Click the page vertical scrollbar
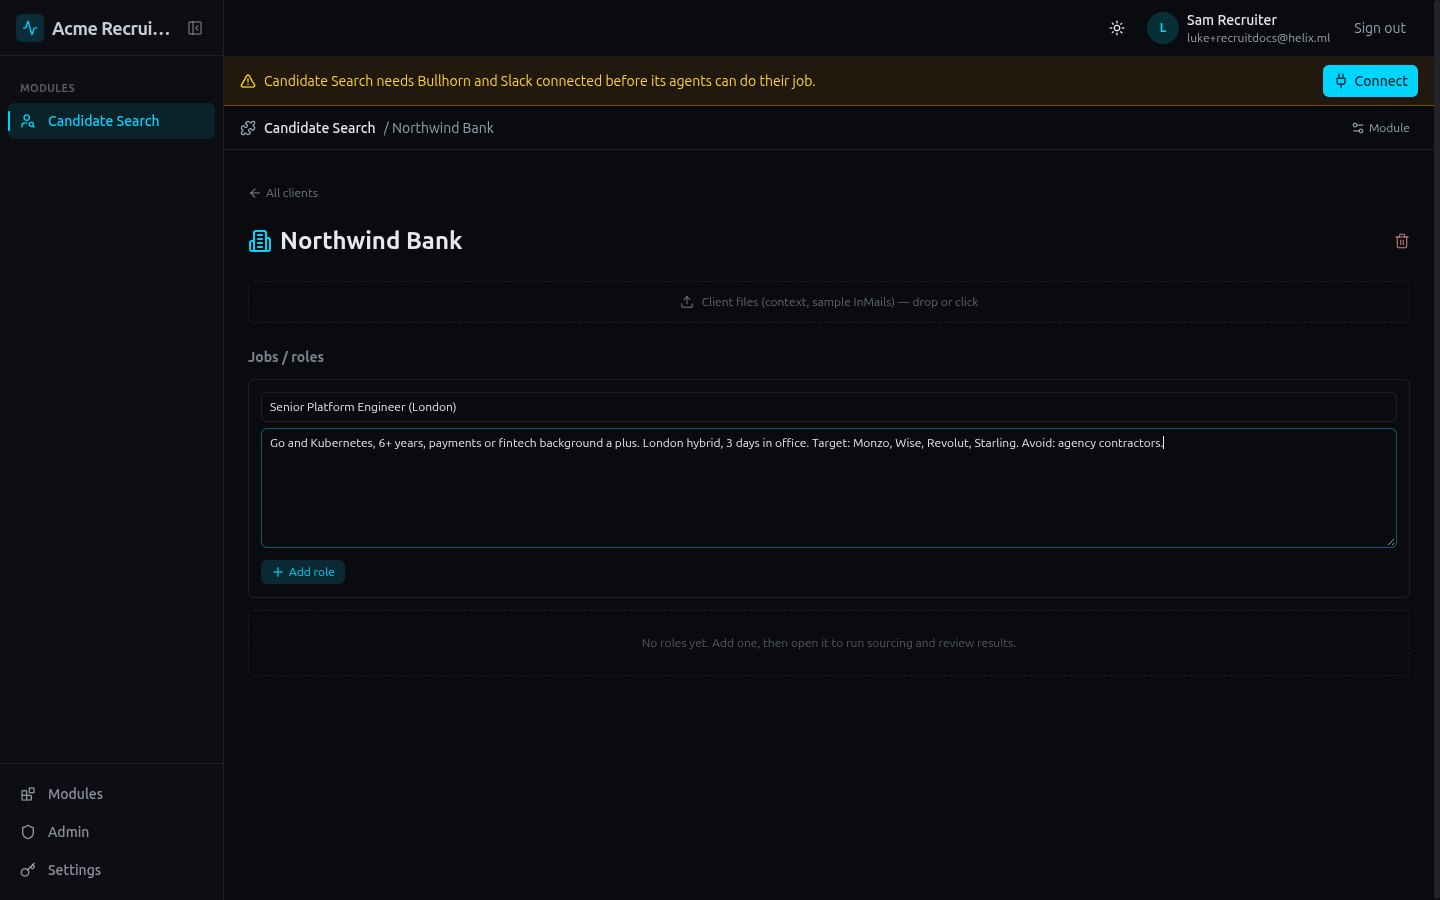The height and width of the screenshot is (900, 1440). tap(1437, 450)
